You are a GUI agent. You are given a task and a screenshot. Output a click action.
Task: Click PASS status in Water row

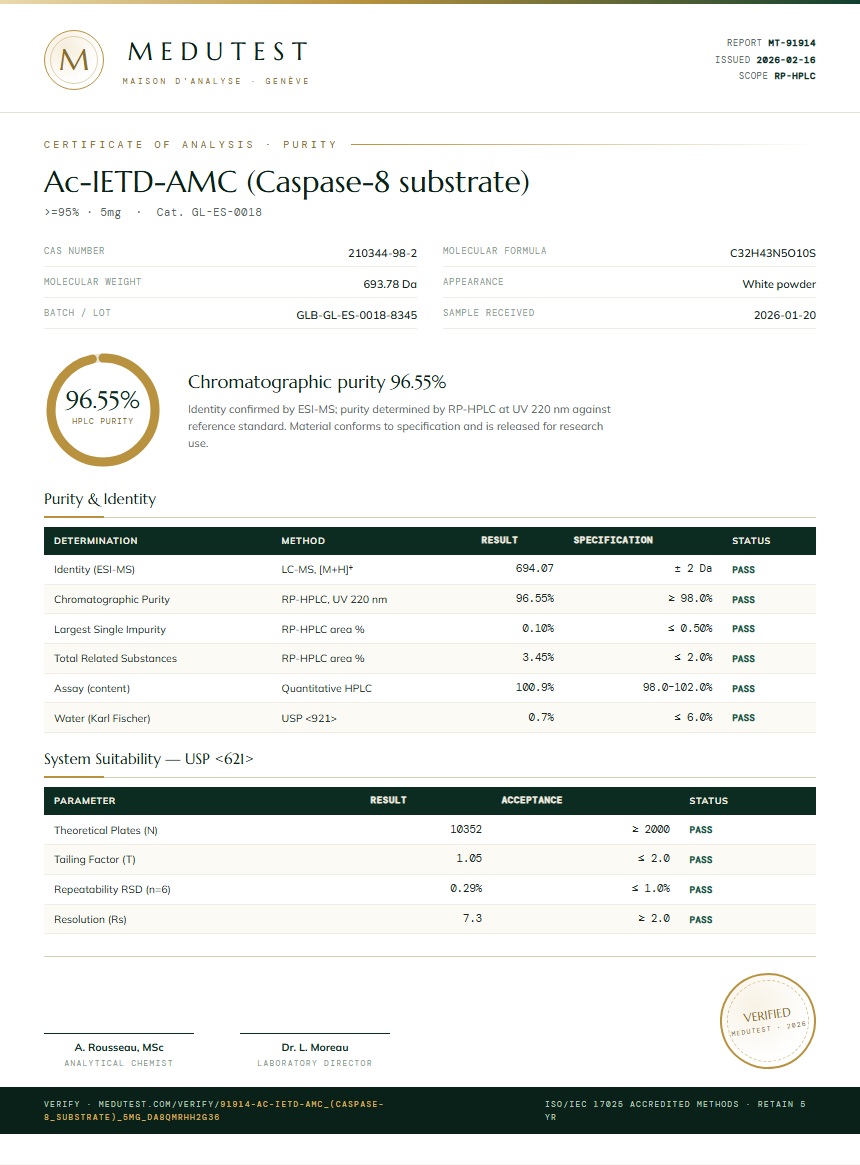point(743,718)
